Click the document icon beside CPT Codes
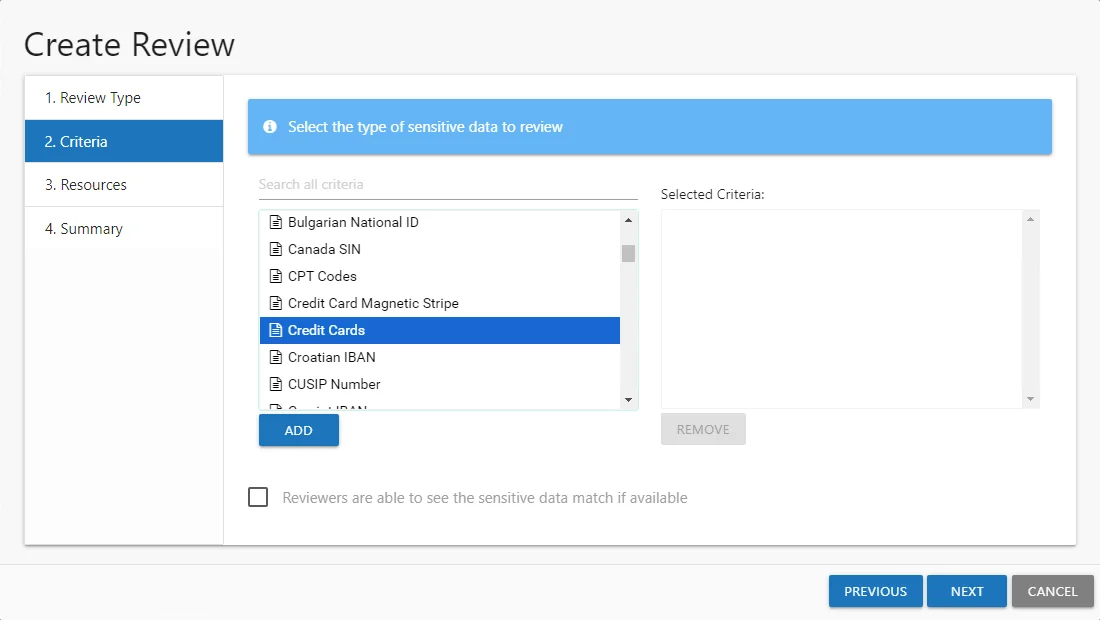This screenshot has height=620, width=1100. coord(276,276)
